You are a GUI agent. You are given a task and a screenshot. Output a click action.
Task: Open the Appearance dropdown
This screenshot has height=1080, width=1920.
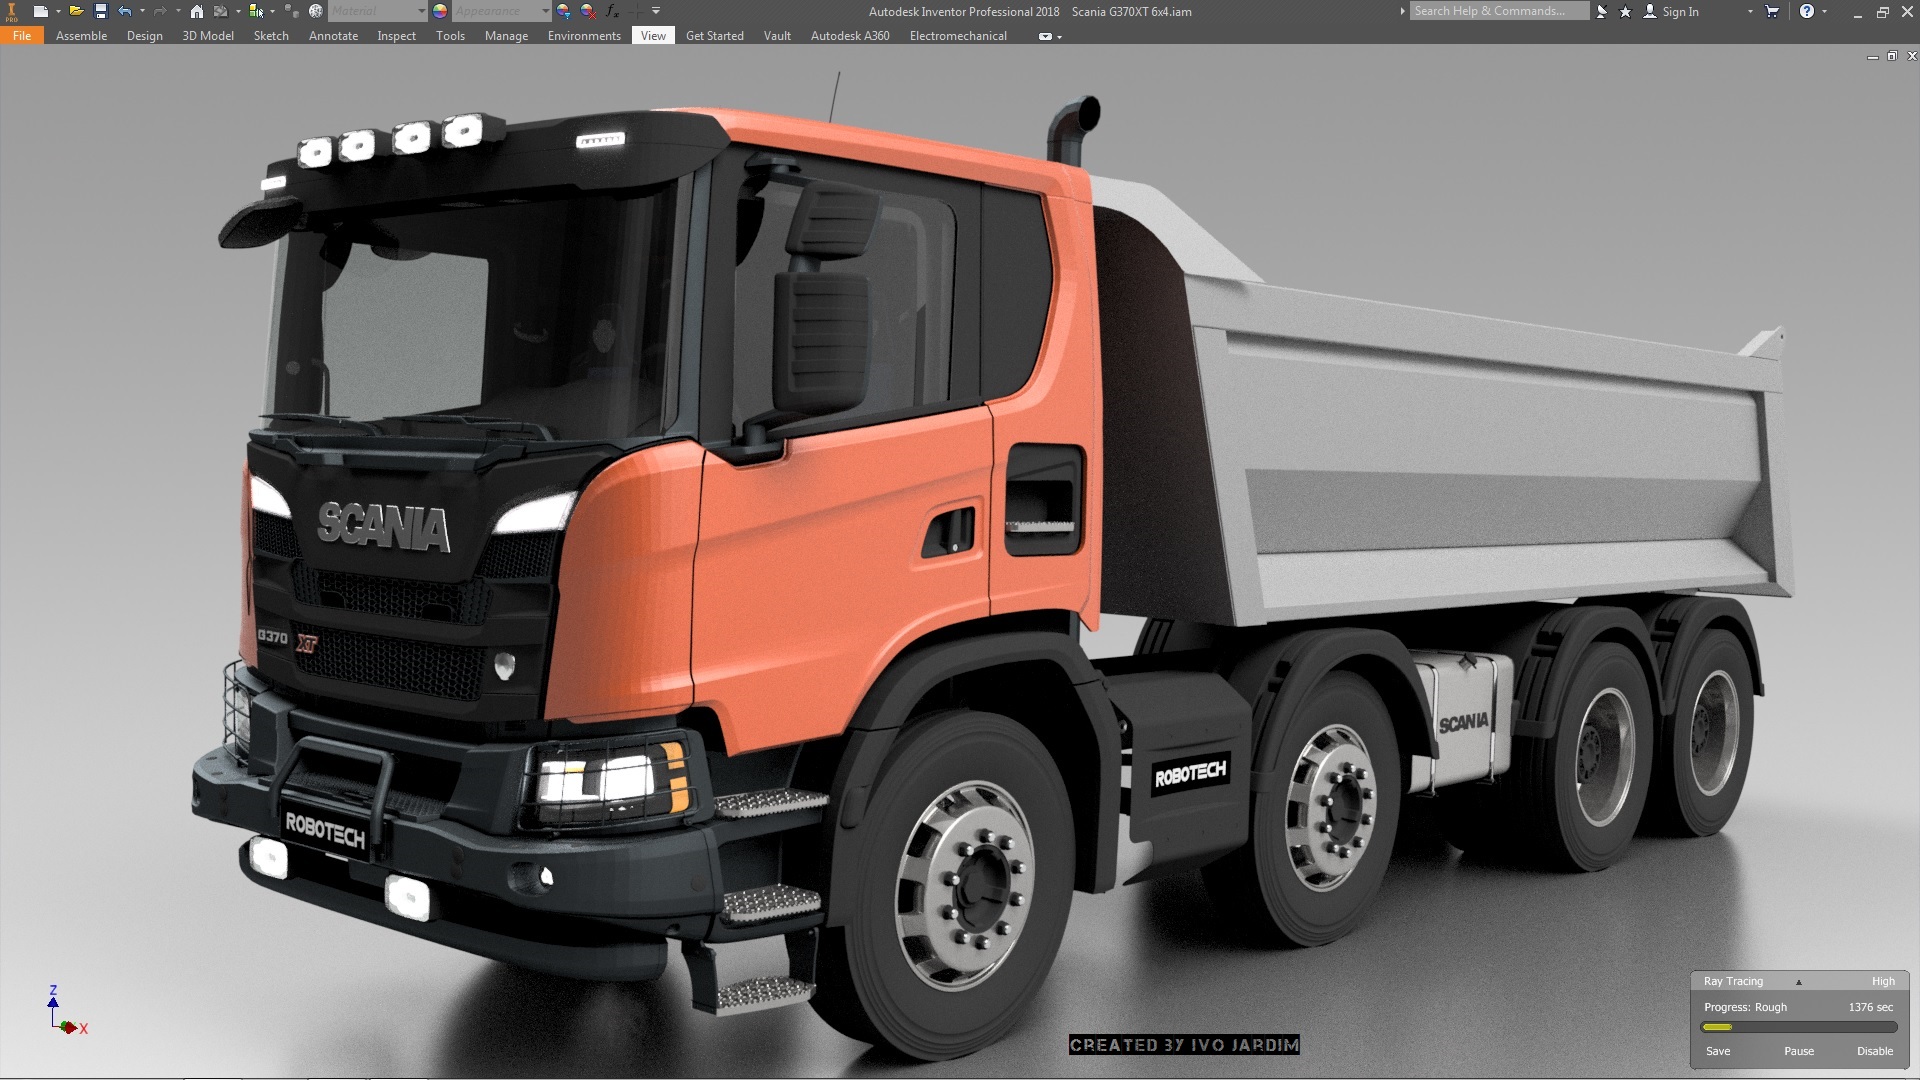pos(545,11)
